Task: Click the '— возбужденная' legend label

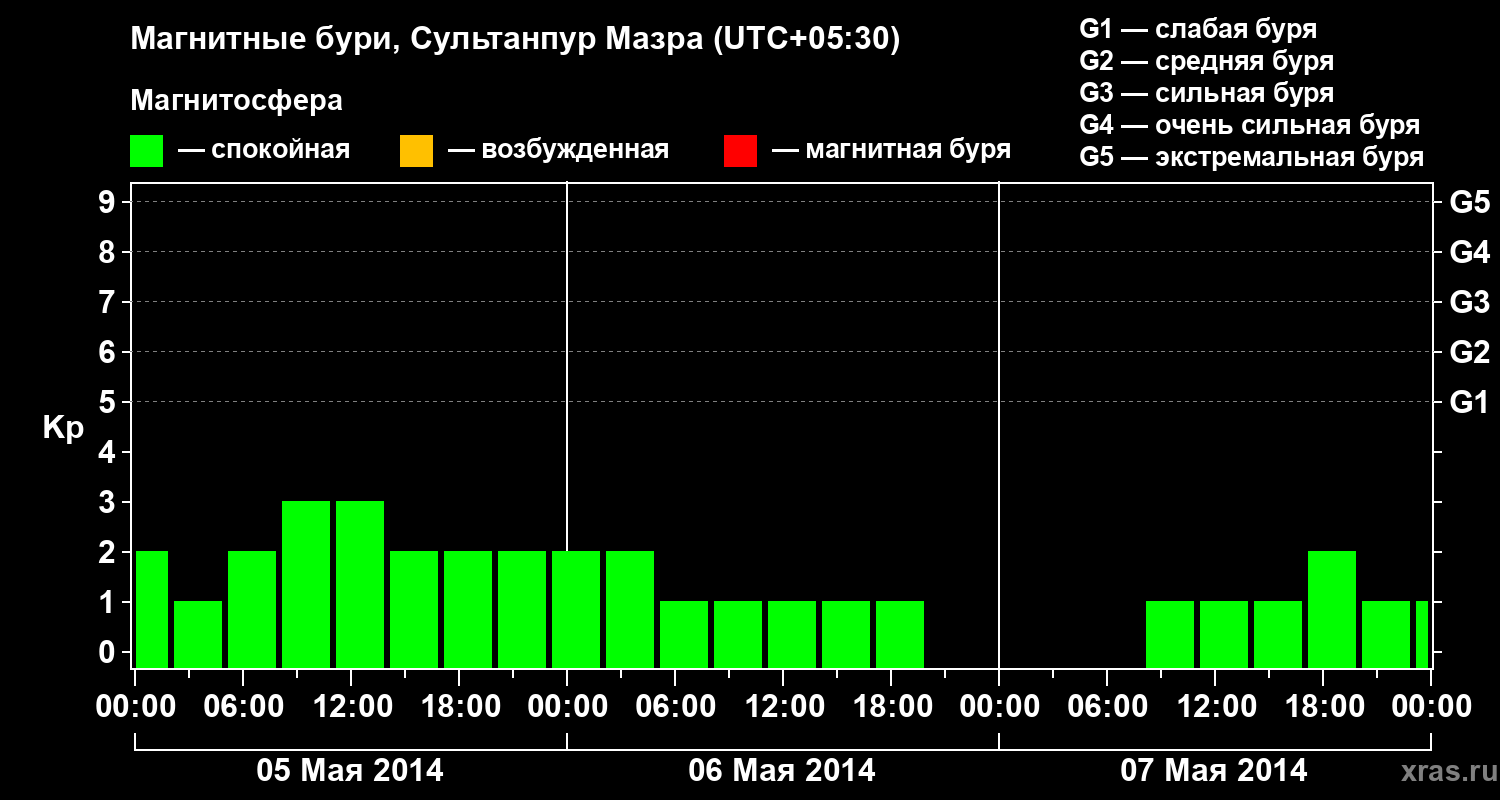Action: tap(558, 151)
